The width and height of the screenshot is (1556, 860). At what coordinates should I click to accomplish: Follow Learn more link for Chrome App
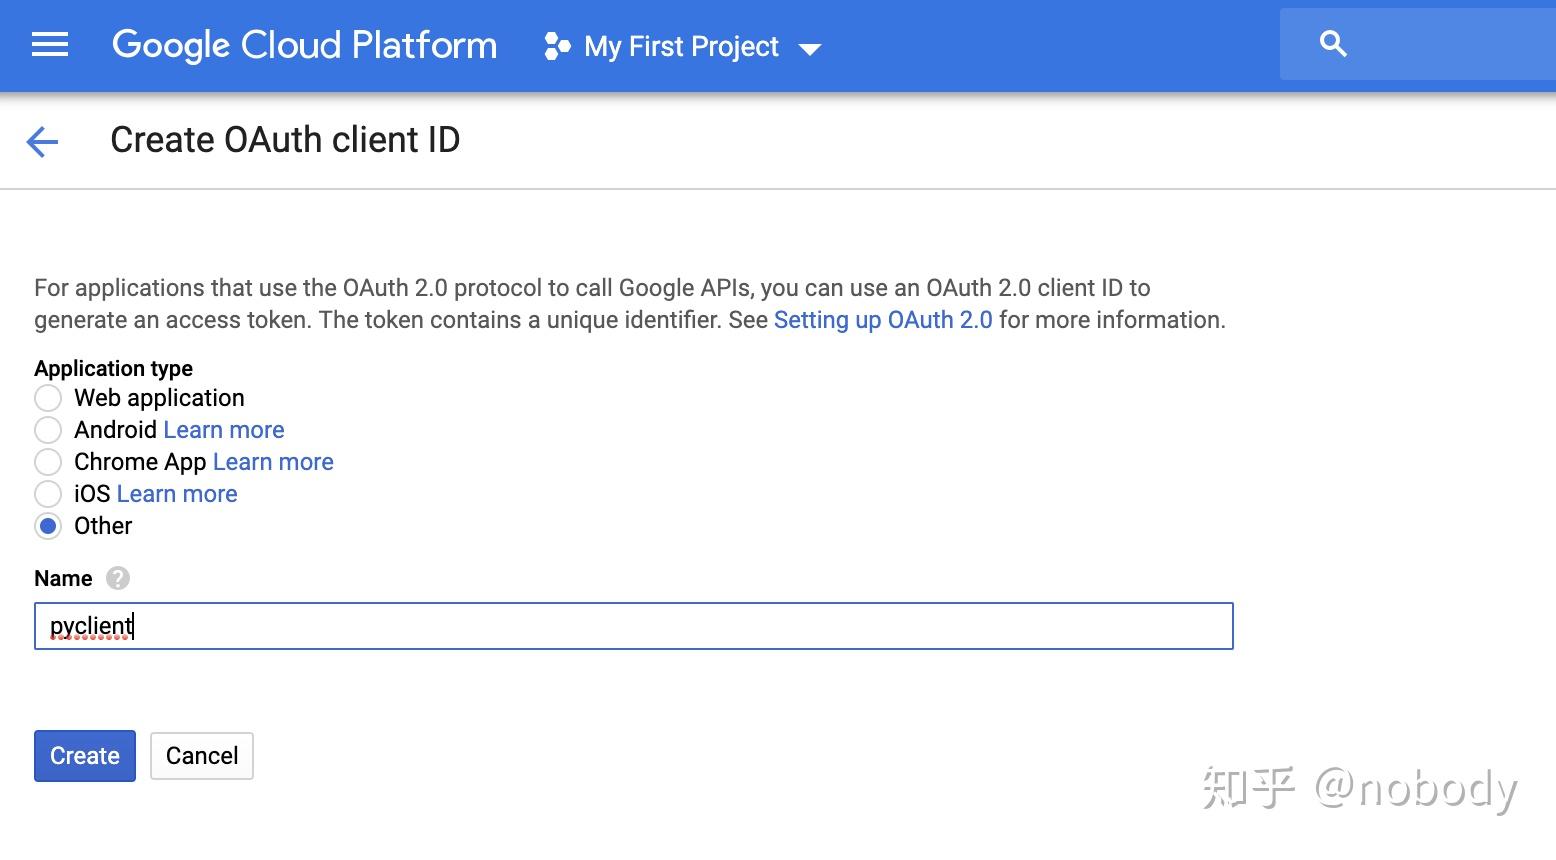pyautogui.click(x=273, y=462)
